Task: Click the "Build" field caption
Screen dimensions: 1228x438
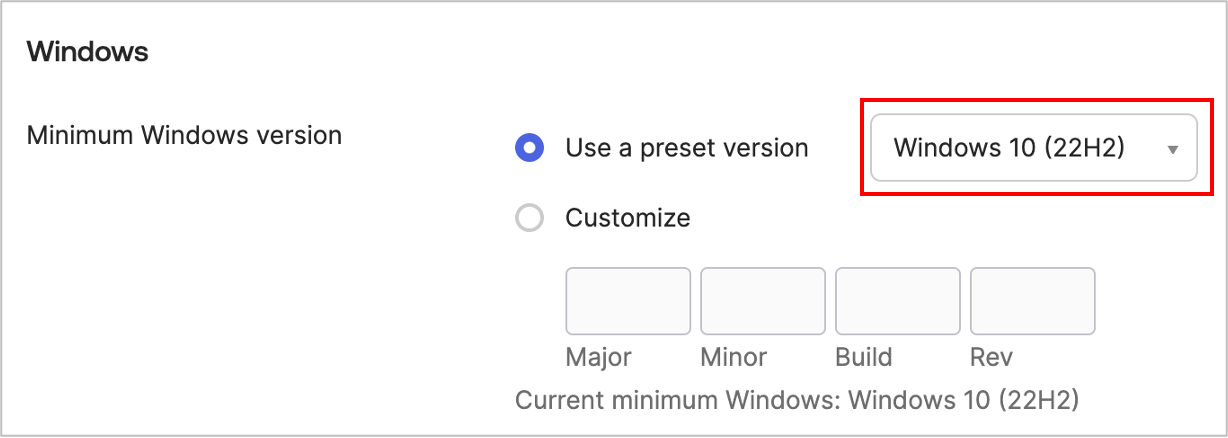Action: tap(864, 357)
